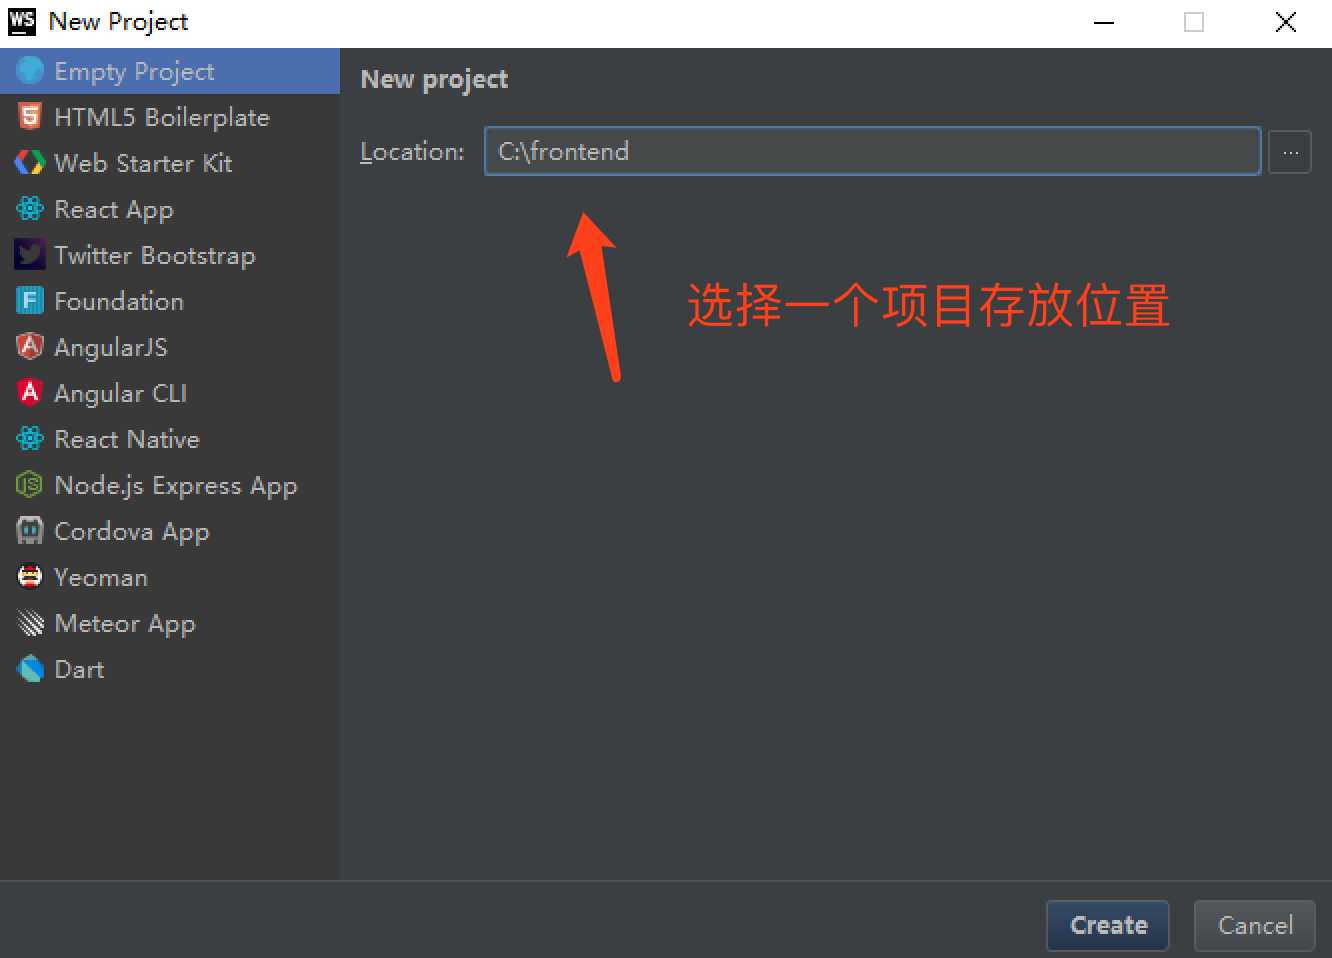Click the Angular CLI red icon
This screenshot has height=958, width=1332.
30,393
